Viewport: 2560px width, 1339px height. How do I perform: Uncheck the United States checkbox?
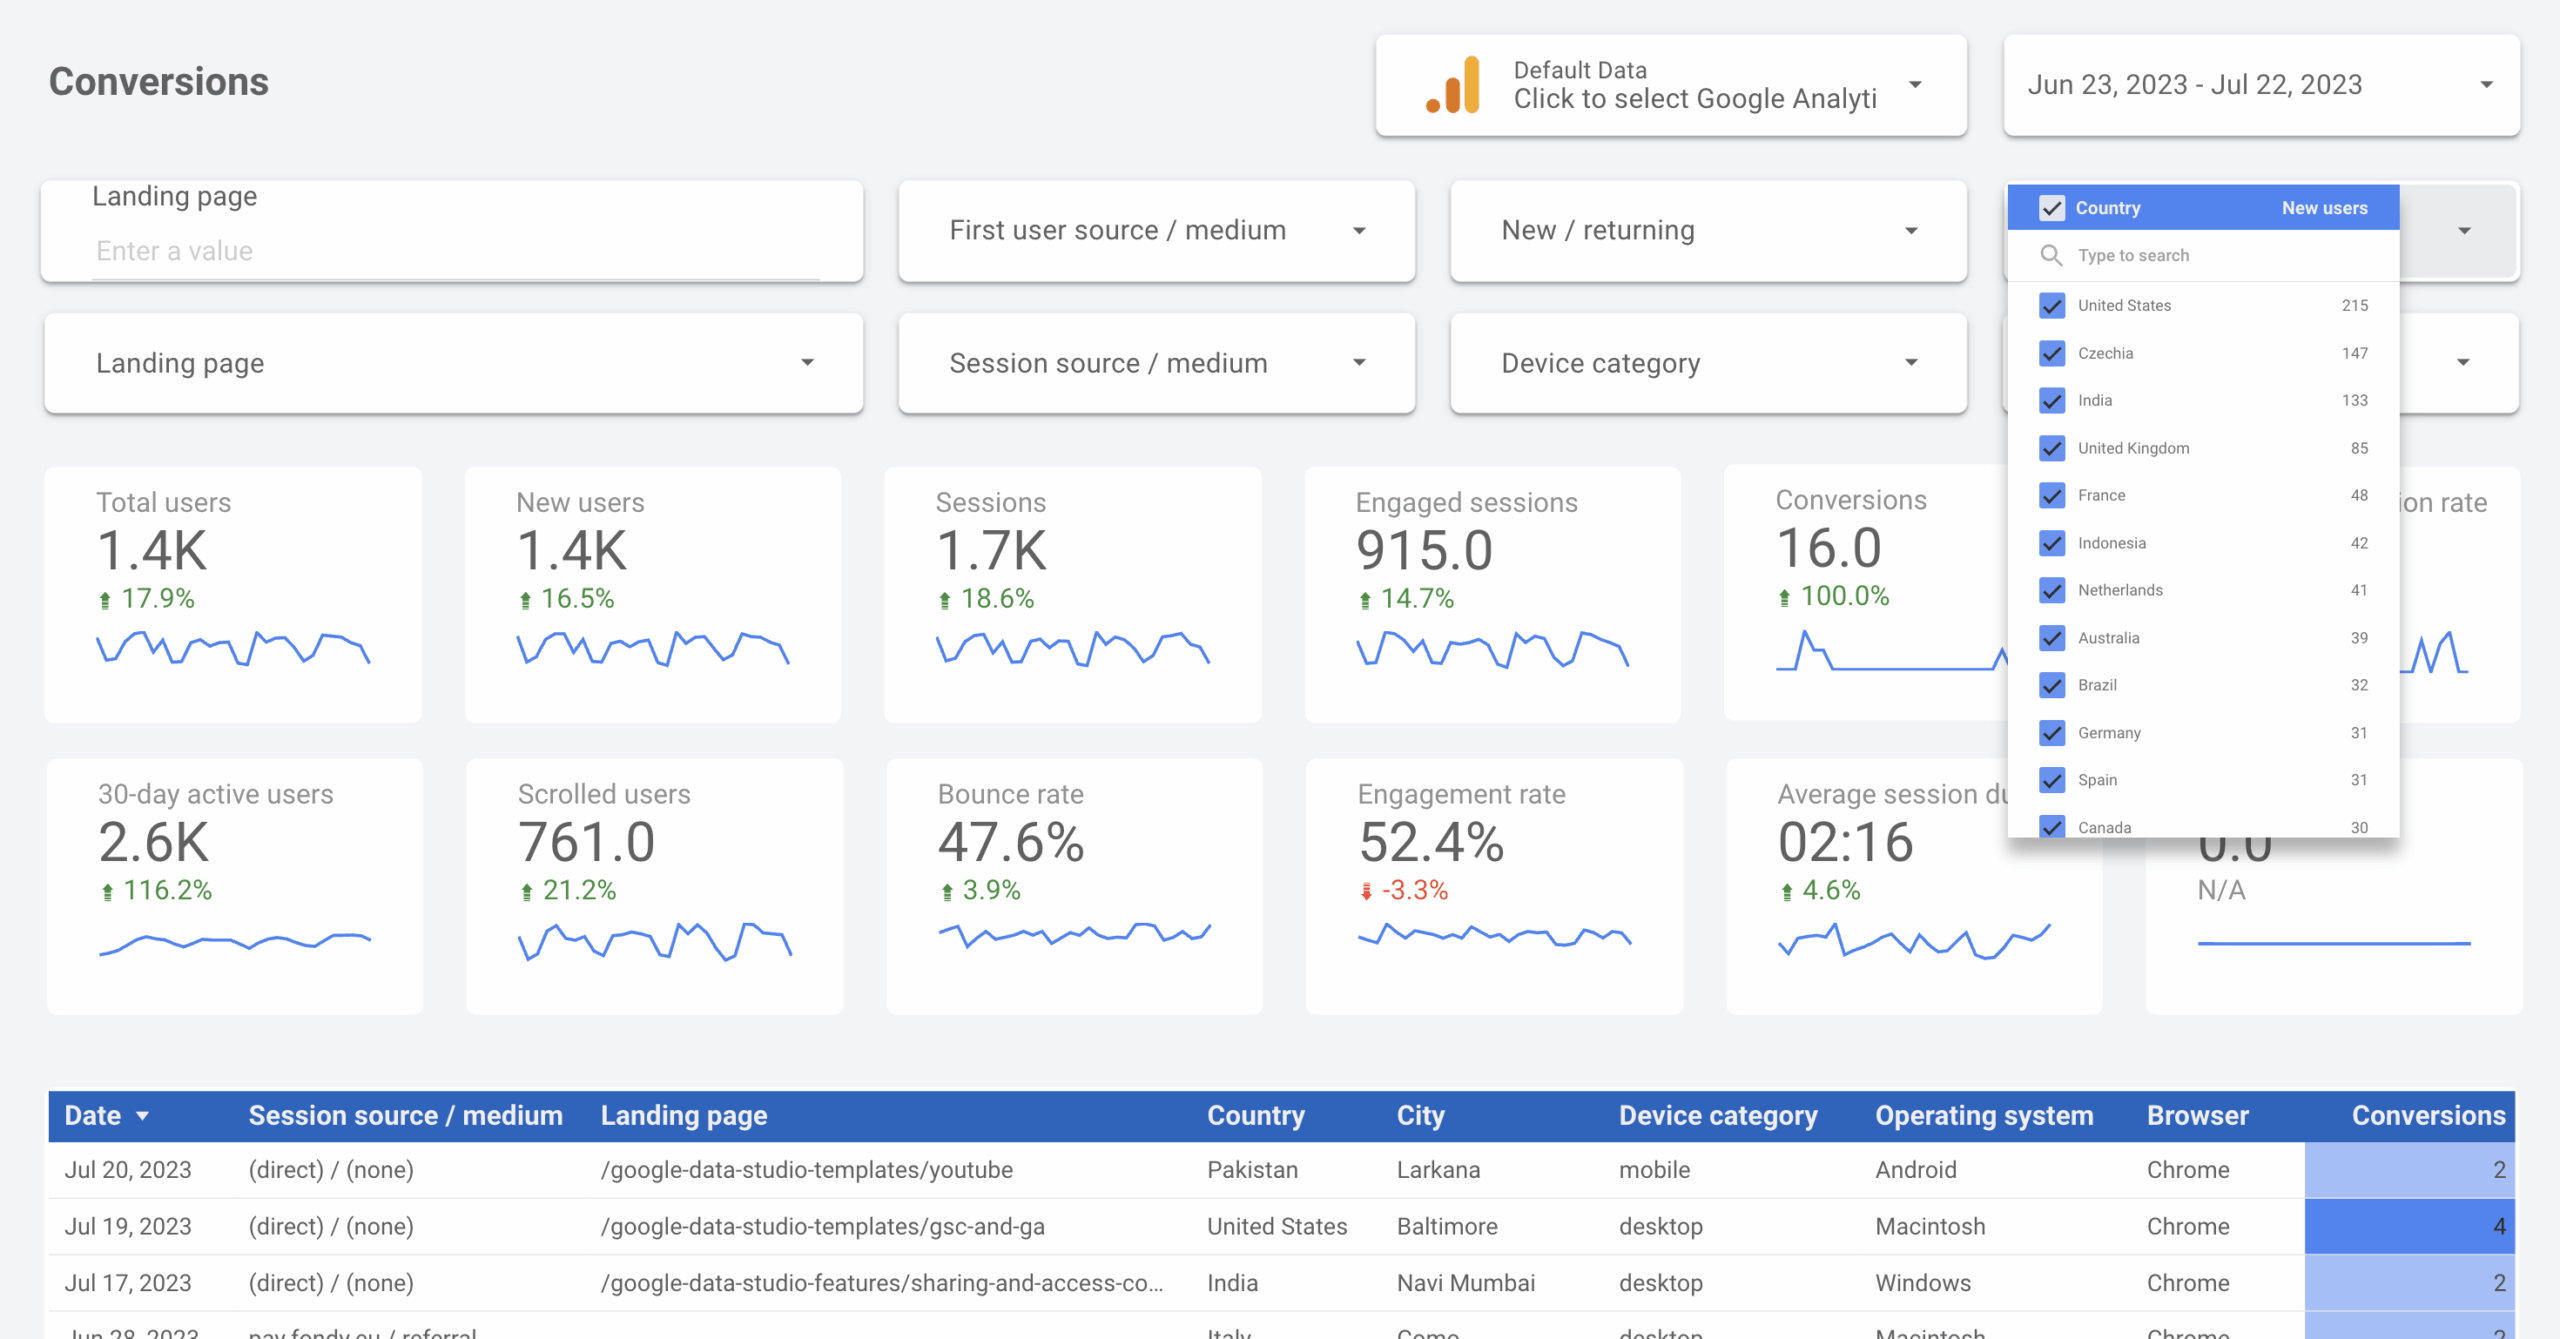point(2052,306)
